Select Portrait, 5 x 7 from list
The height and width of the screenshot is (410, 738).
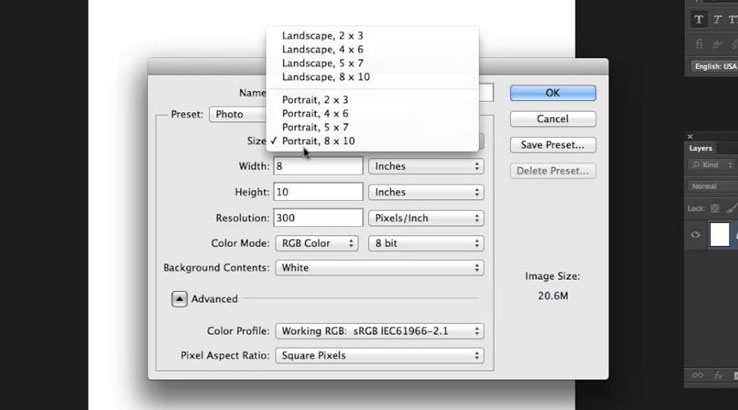pos(318,127)
